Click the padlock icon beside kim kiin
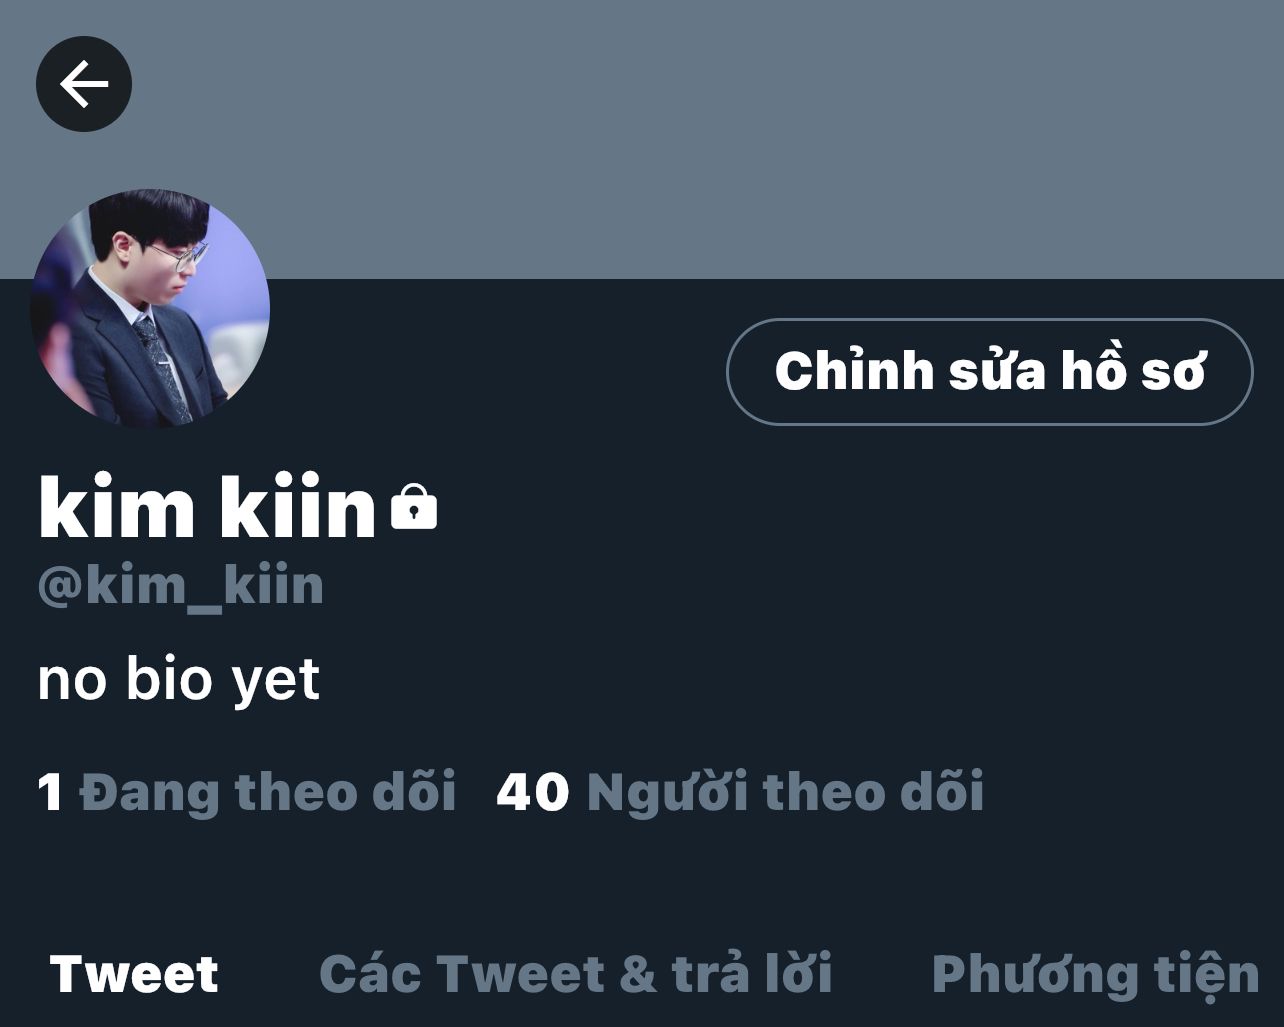This screenshot has width=1284, height=1027. click(x=413, y=506)
